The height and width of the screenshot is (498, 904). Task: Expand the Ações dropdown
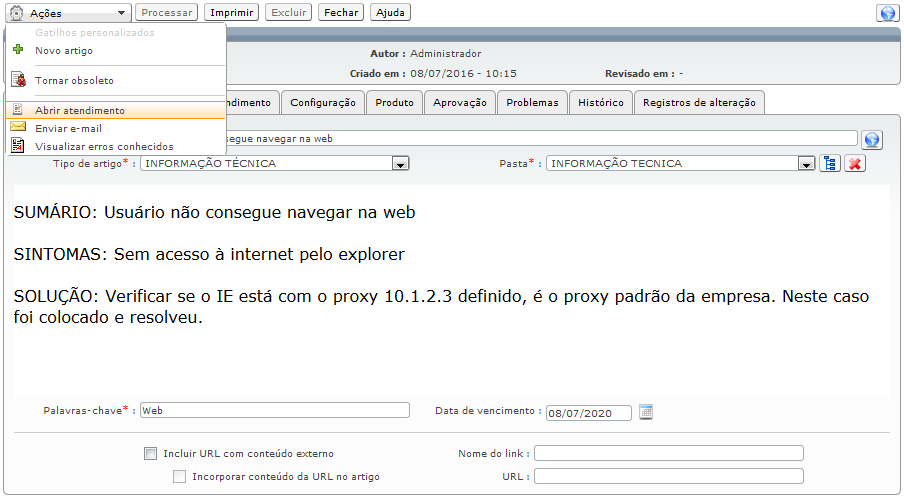click(70, 13)
